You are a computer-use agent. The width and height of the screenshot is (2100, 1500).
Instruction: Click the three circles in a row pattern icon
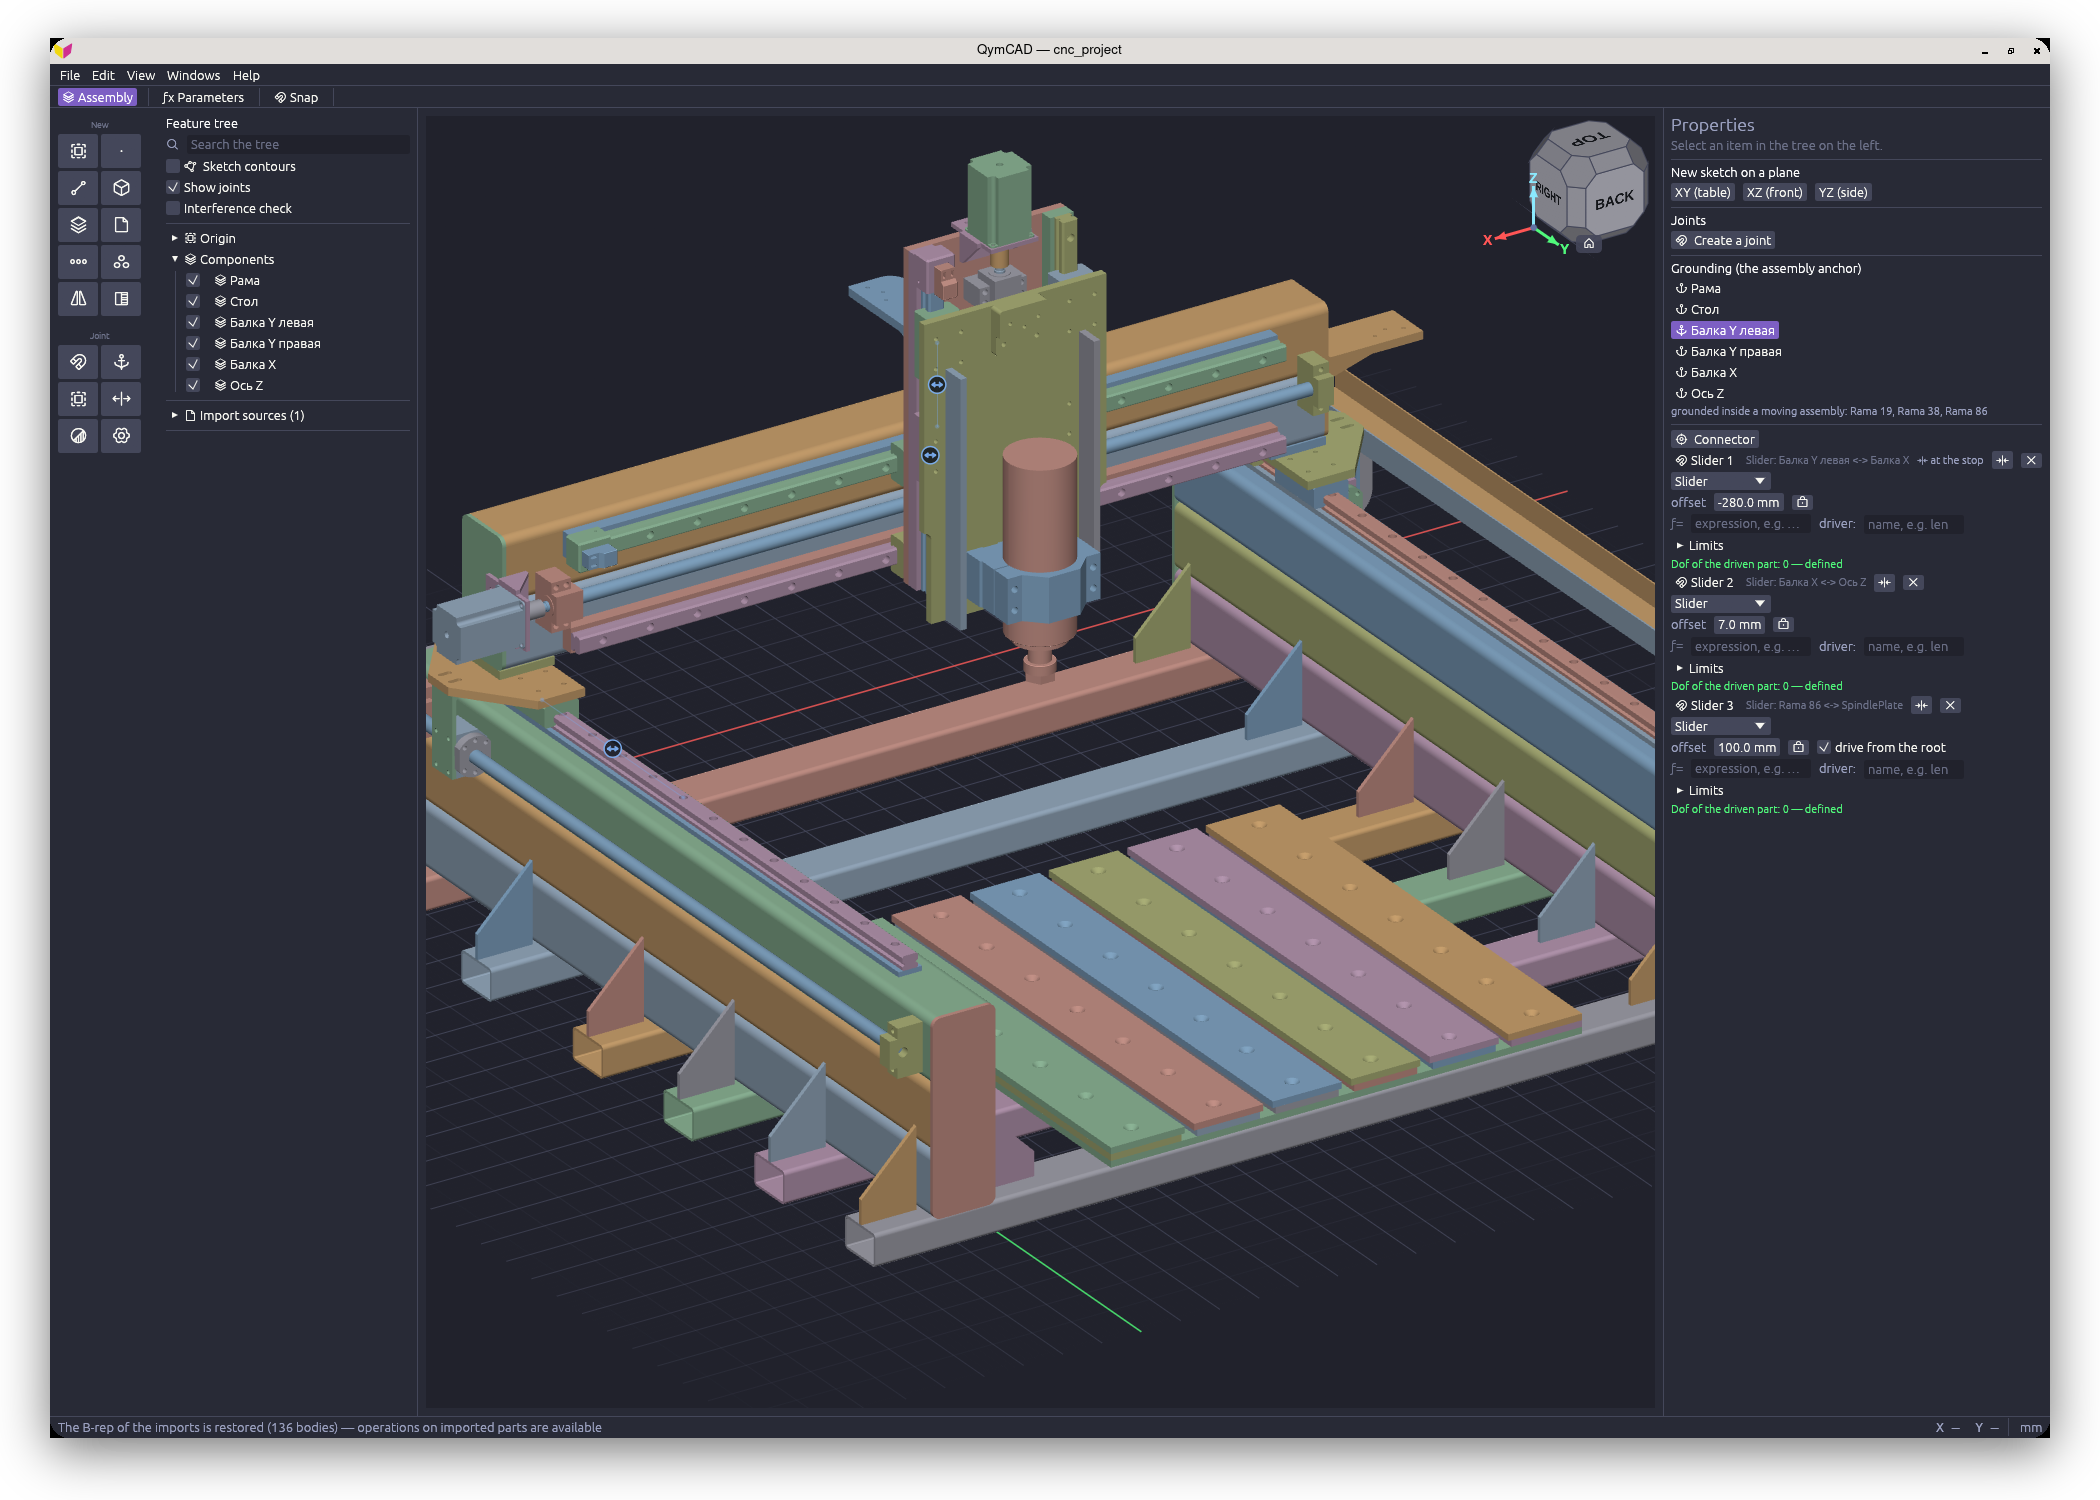[x=78, y=262]
